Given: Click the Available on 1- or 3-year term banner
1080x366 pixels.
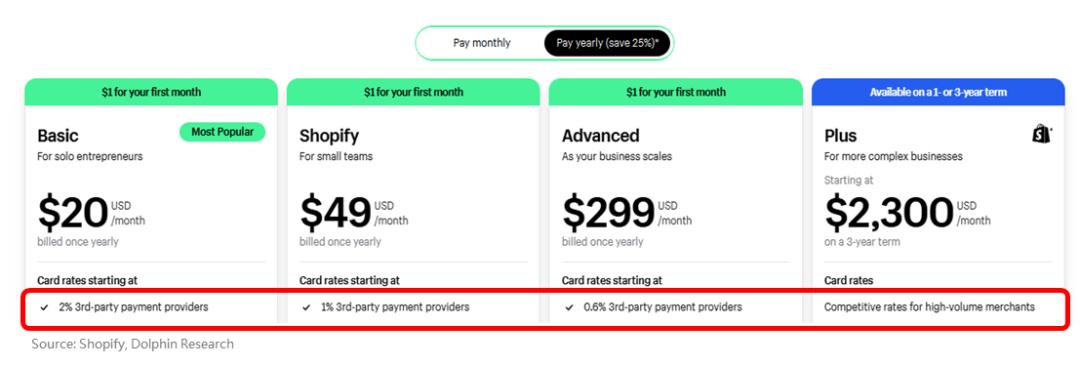Looking at the screenshot, I should (x=938, y=92).
